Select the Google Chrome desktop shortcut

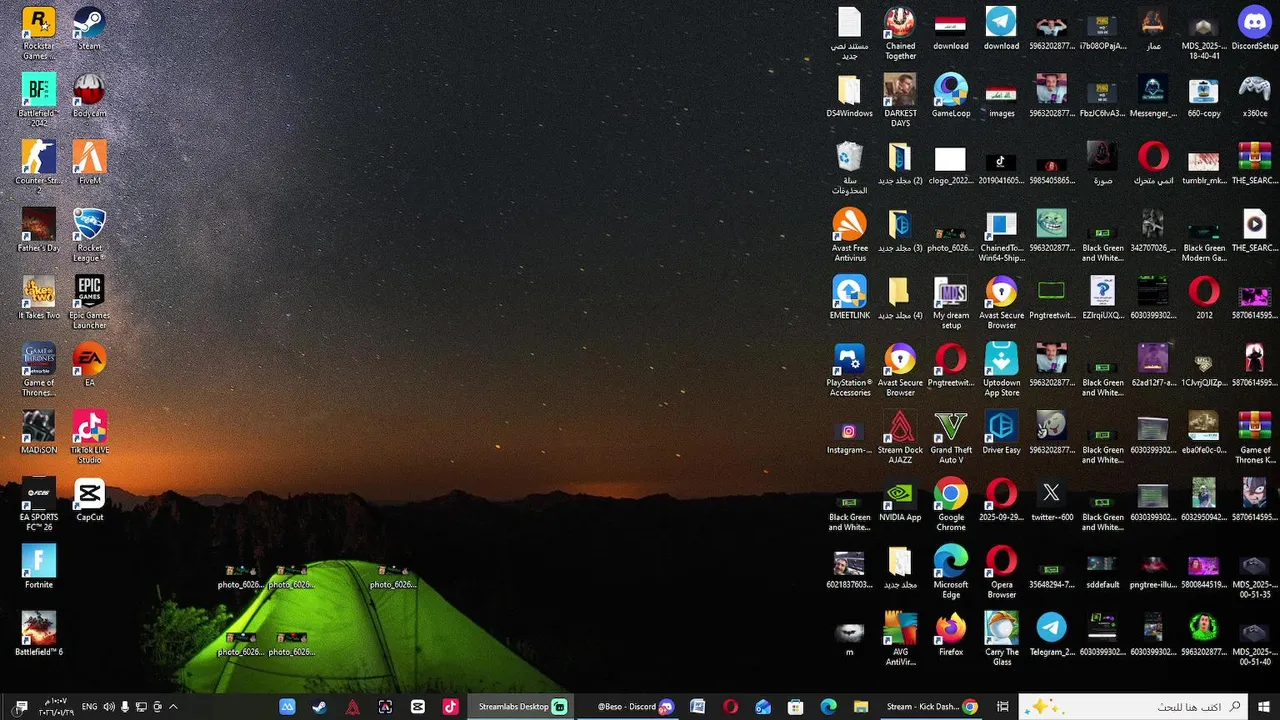tap(950, 504)
